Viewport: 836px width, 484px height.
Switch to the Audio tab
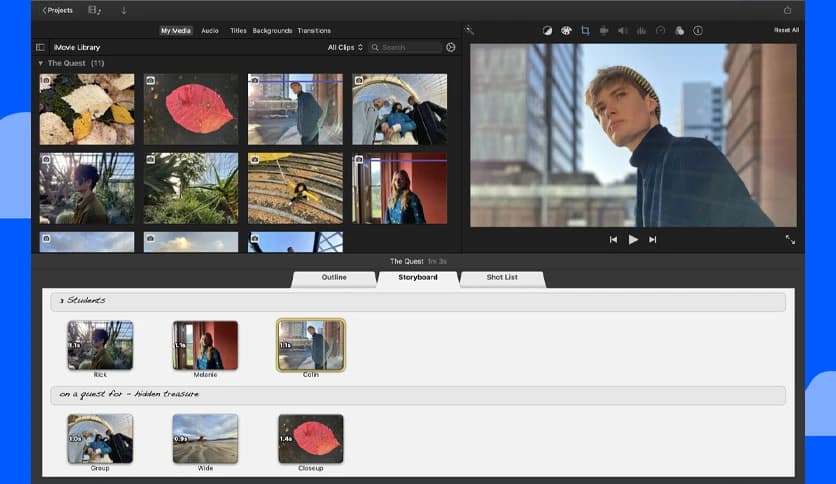click(x=210, y=30)
